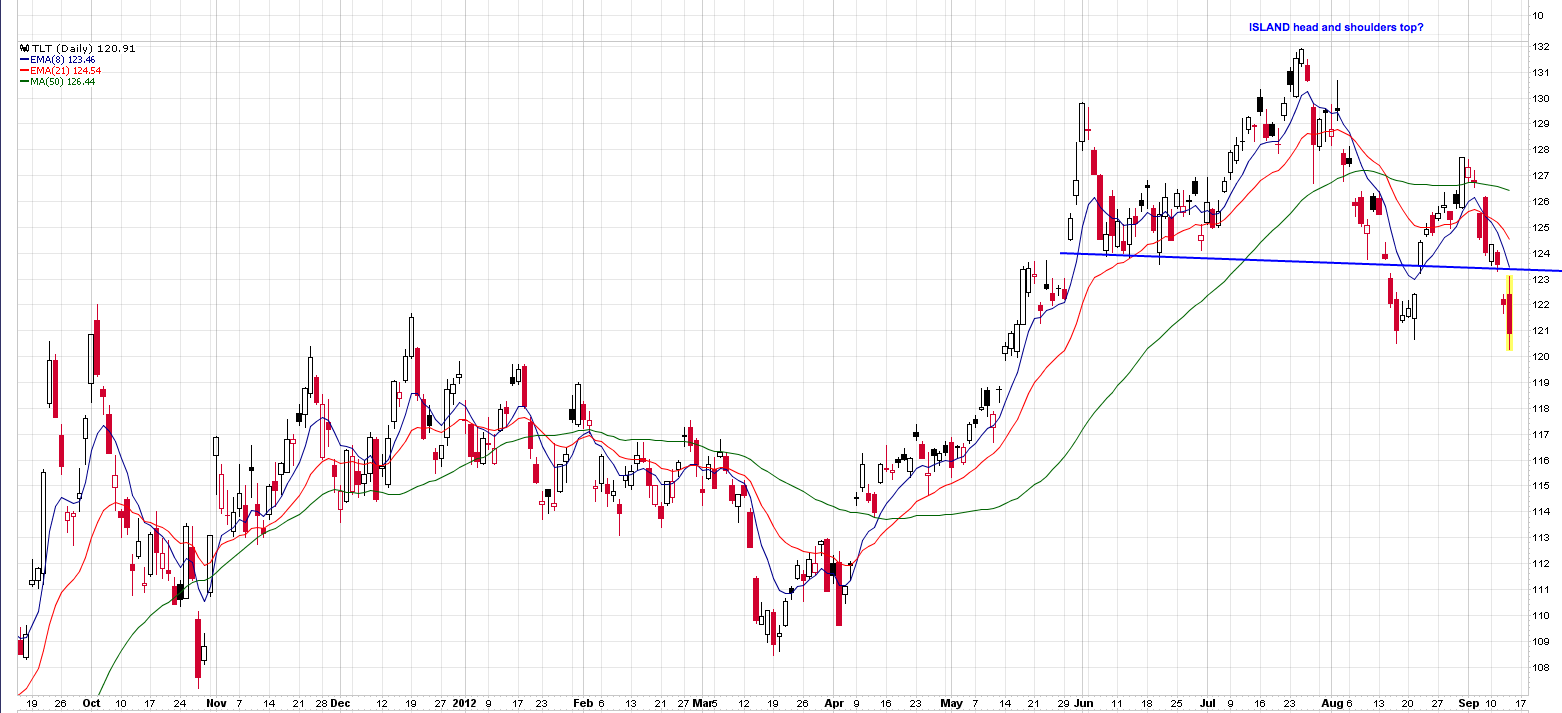Viewport: 1562px width, 713px height.
Task: Click the 132 price axis label
Action: tap(1542, 47)
